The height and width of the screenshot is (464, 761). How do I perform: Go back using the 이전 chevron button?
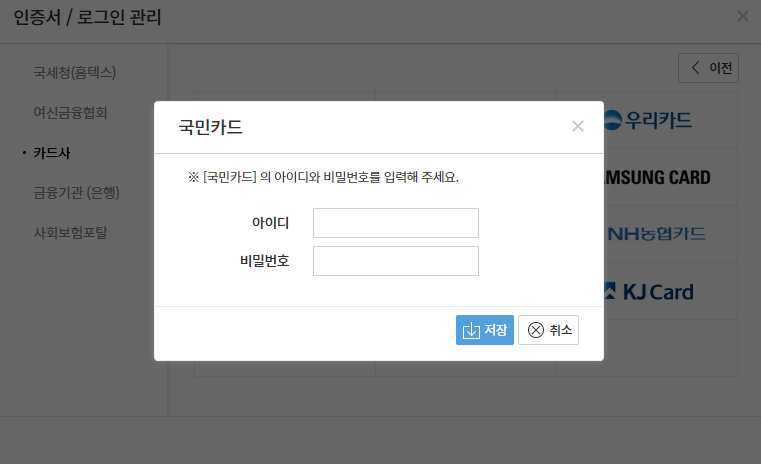708,68
